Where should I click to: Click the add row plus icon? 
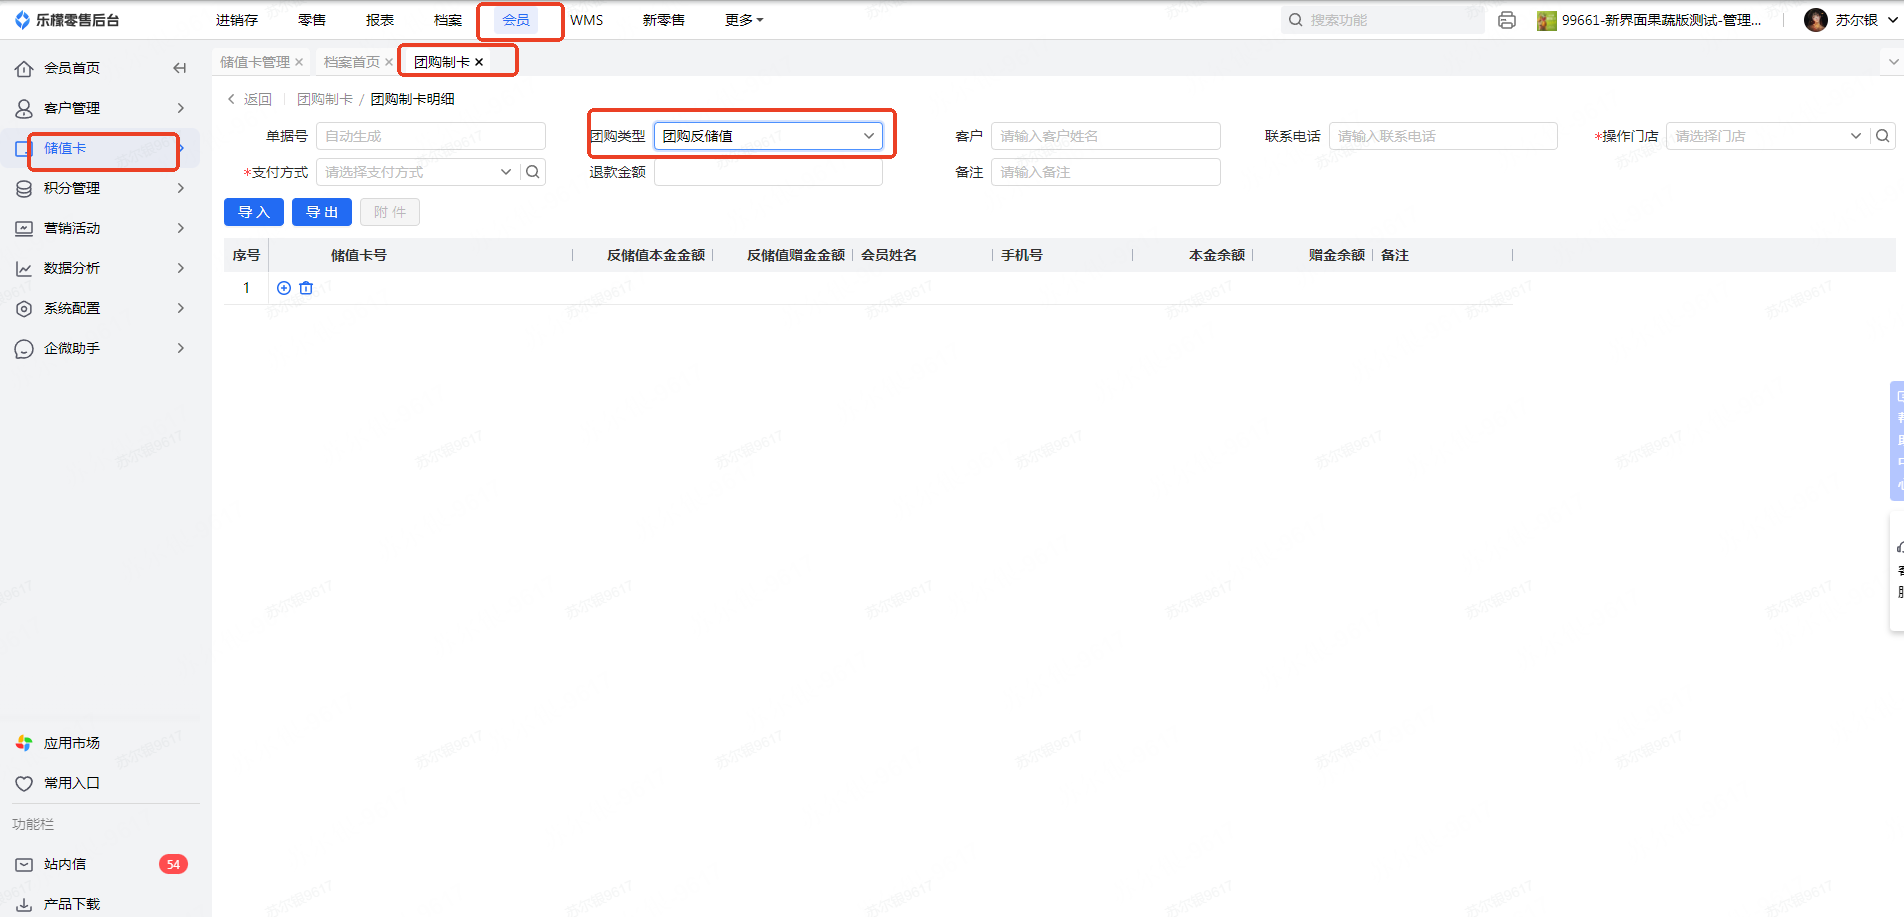(x=284, y=288)
